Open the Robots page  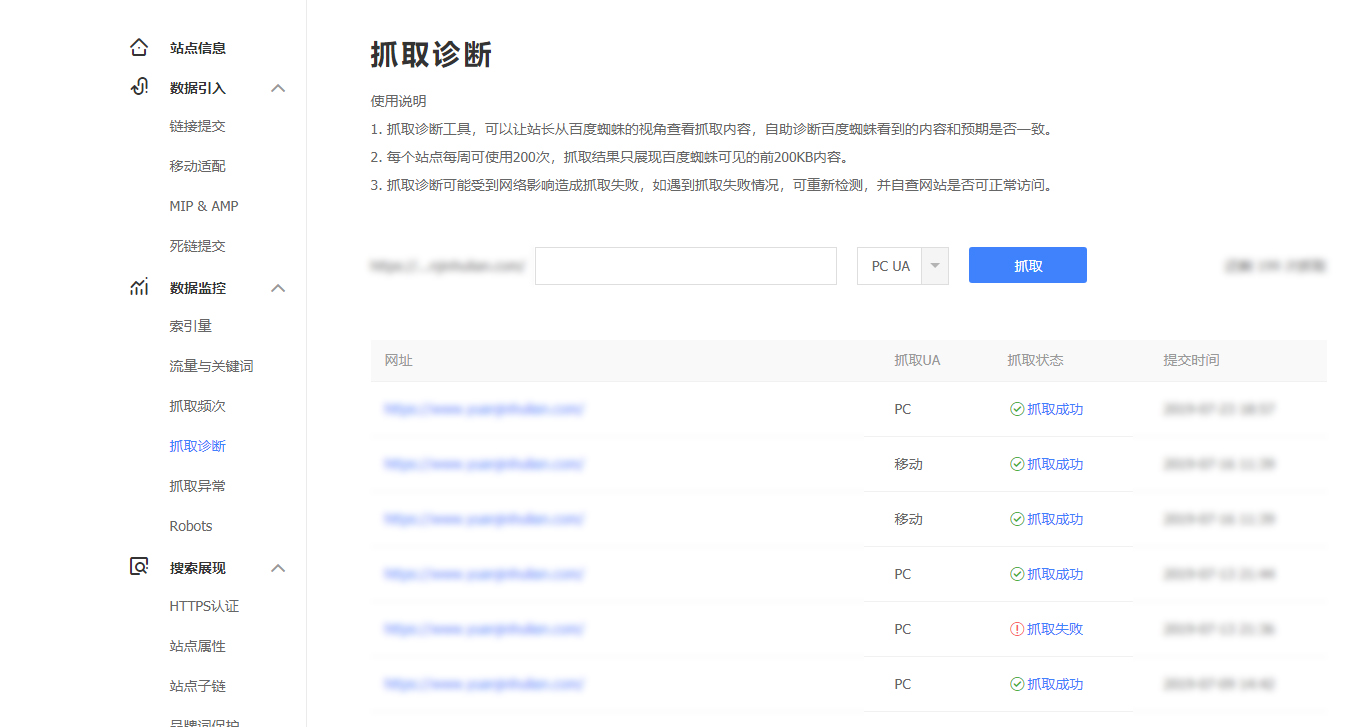pos(190,525)
